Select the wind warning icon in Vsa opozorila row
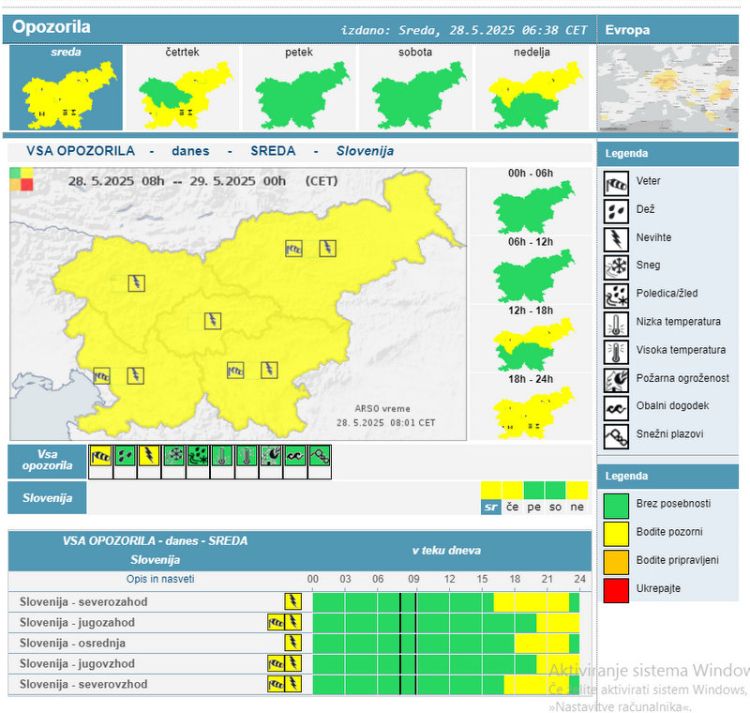 (x=100, y=456)
